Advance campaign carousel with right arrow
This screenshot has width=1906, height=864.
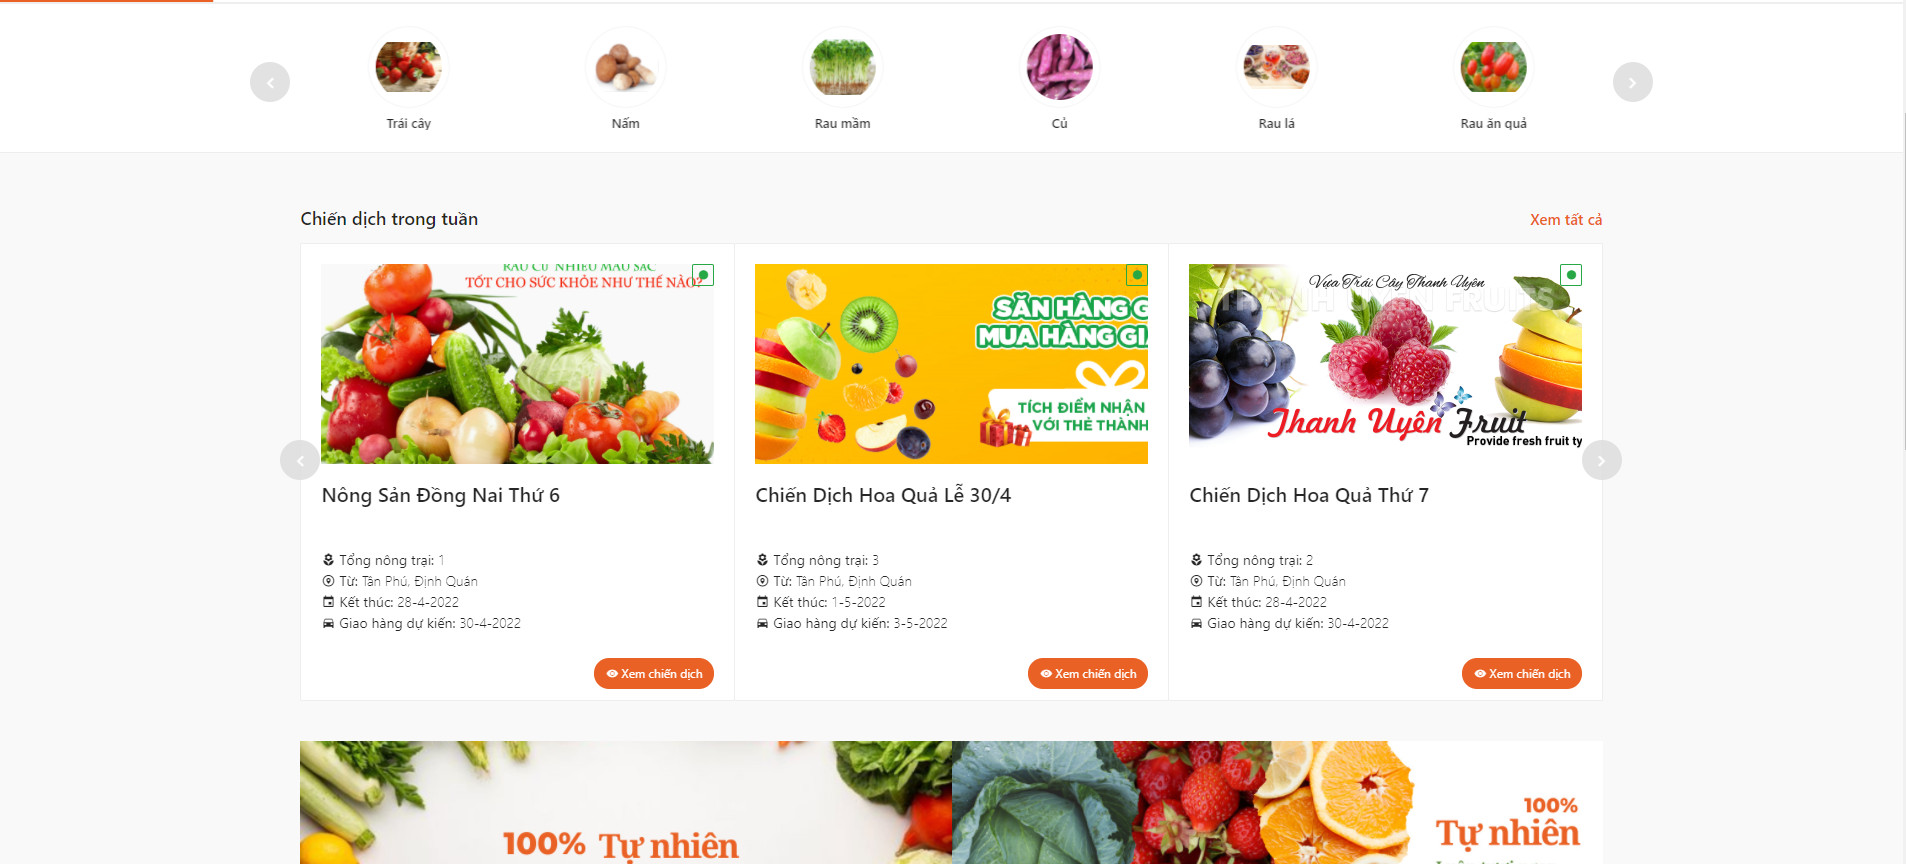coord(1601,460)
